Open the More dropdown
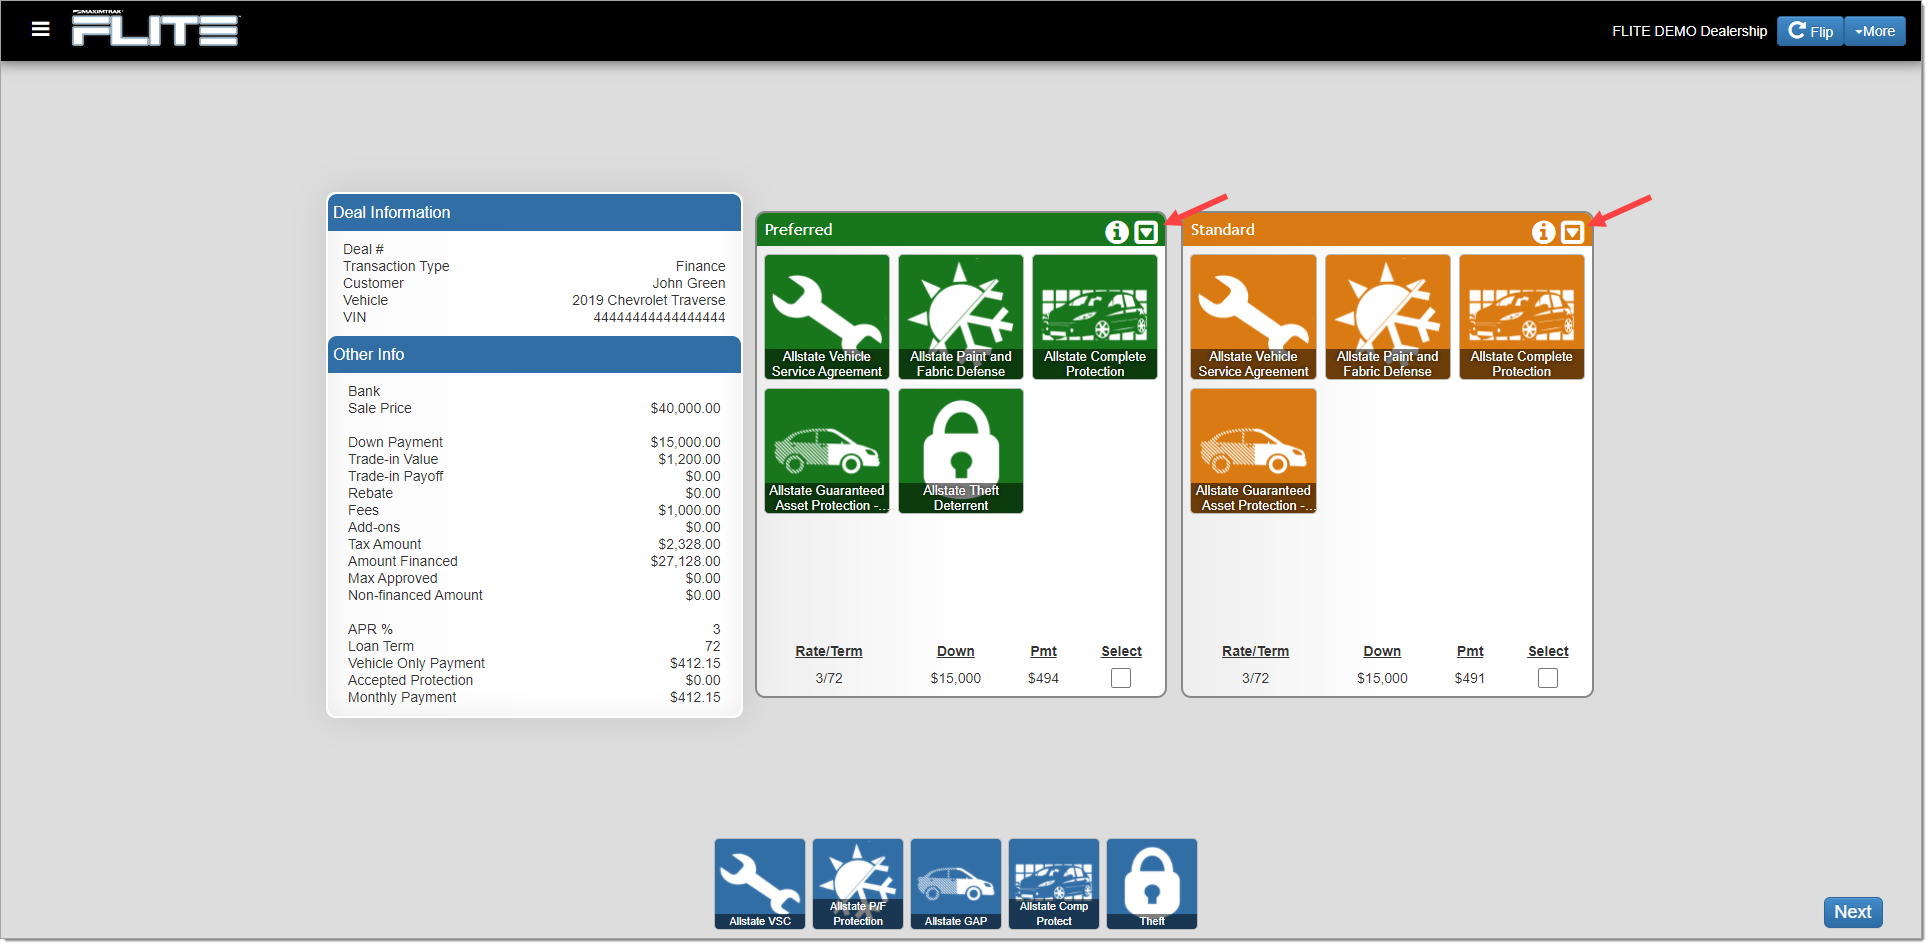 click(x=1875, y=31)
